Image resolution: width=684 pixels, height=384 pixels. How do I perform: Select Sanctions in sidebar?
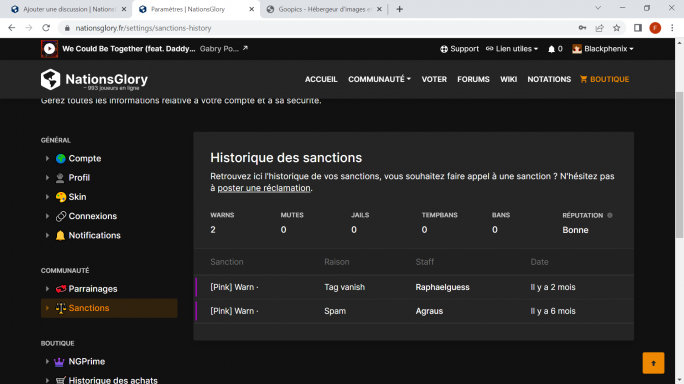pos(109,308)
